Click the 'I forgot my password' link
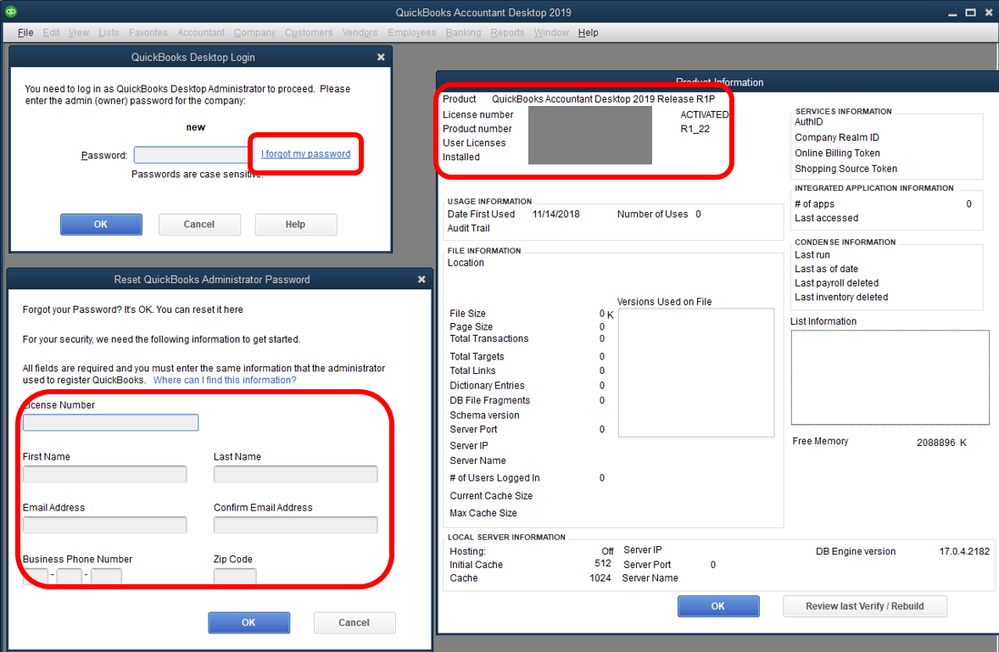The width and height of the screenshot is (999, 652). pos(306,154)
